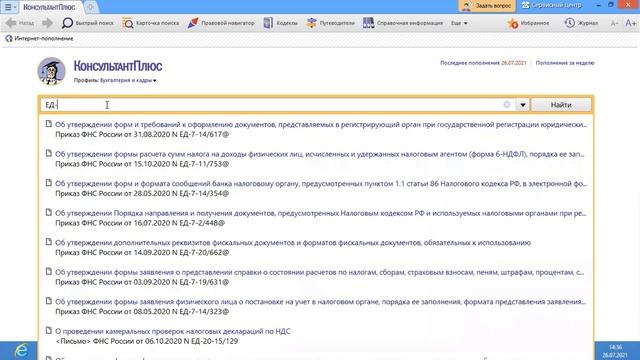640x360 pixels.
Task: Open the main hamburger menu
Action: (9, 7)
